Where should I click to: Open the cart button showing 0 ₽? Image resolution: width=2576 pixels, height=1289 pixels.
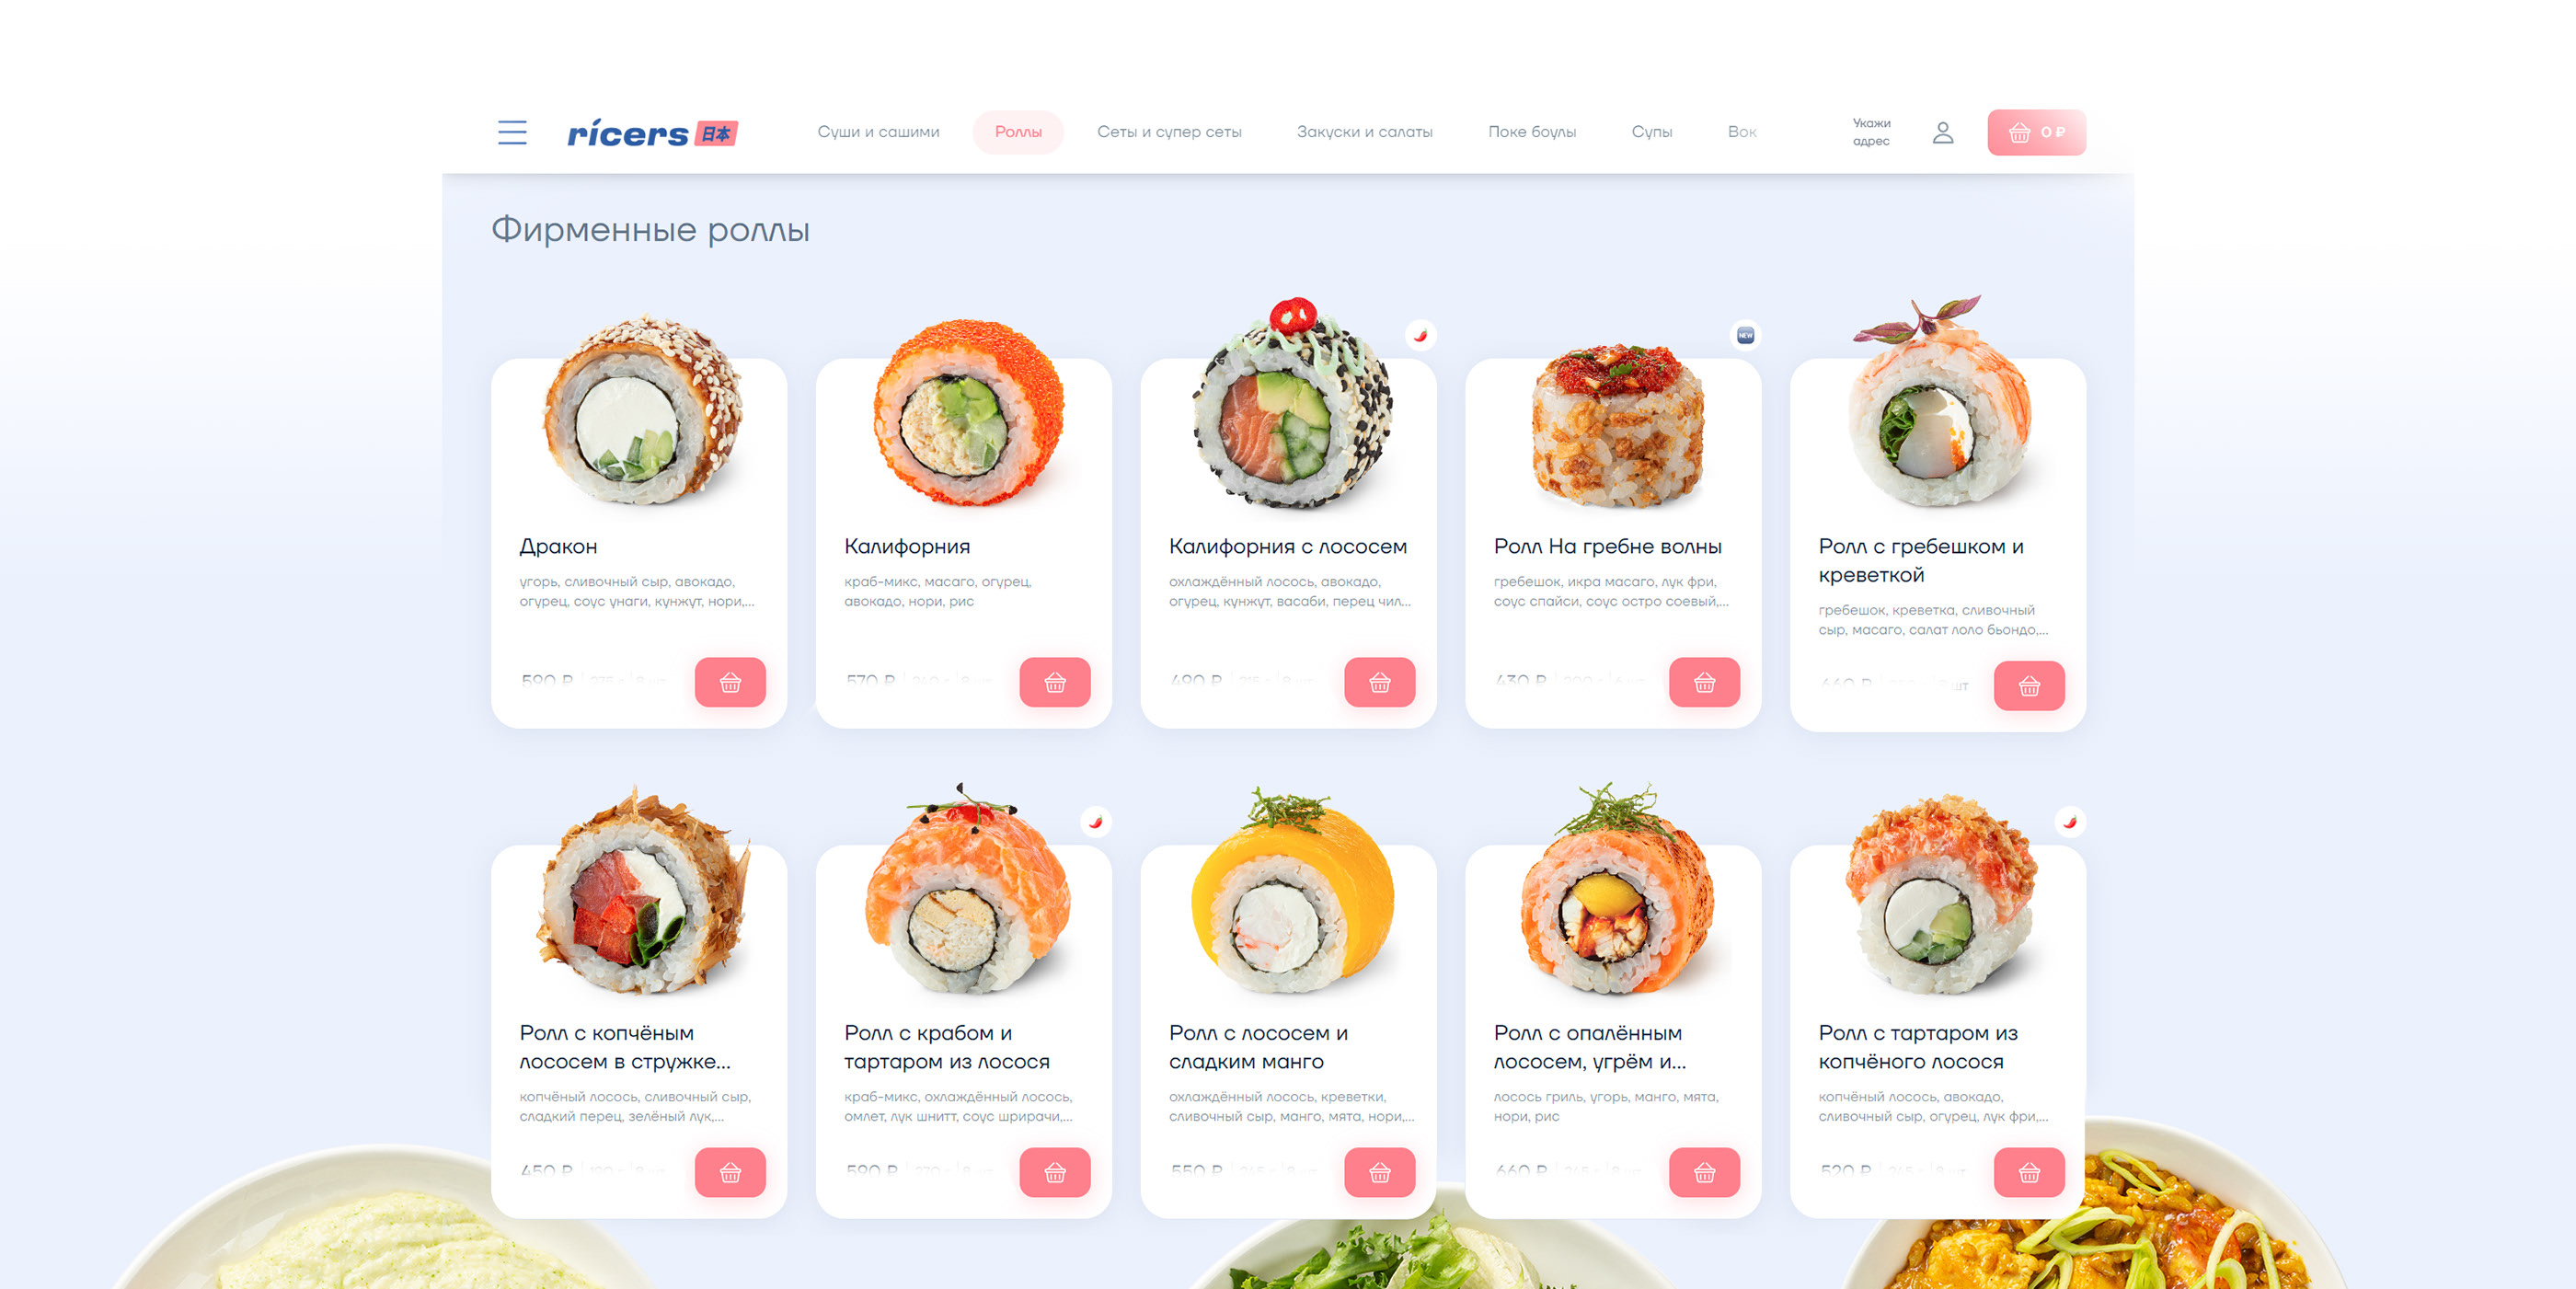tap(2036, 132)
